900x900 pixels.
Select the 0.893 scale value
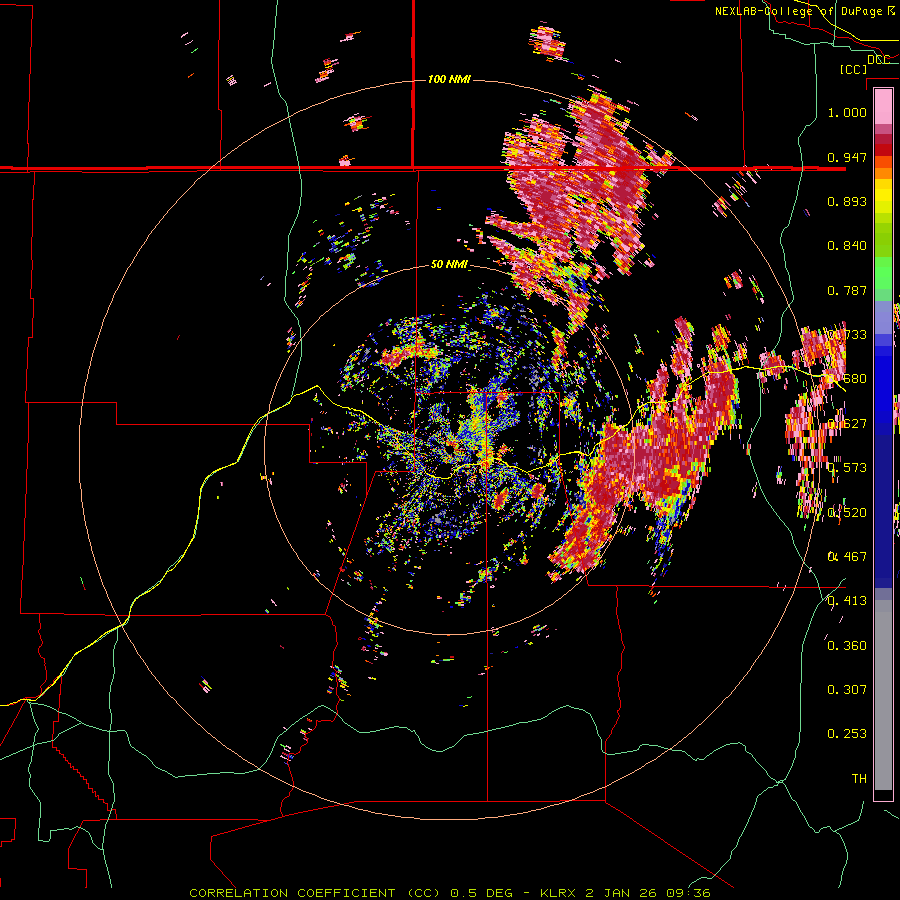[x=847, y=201]
